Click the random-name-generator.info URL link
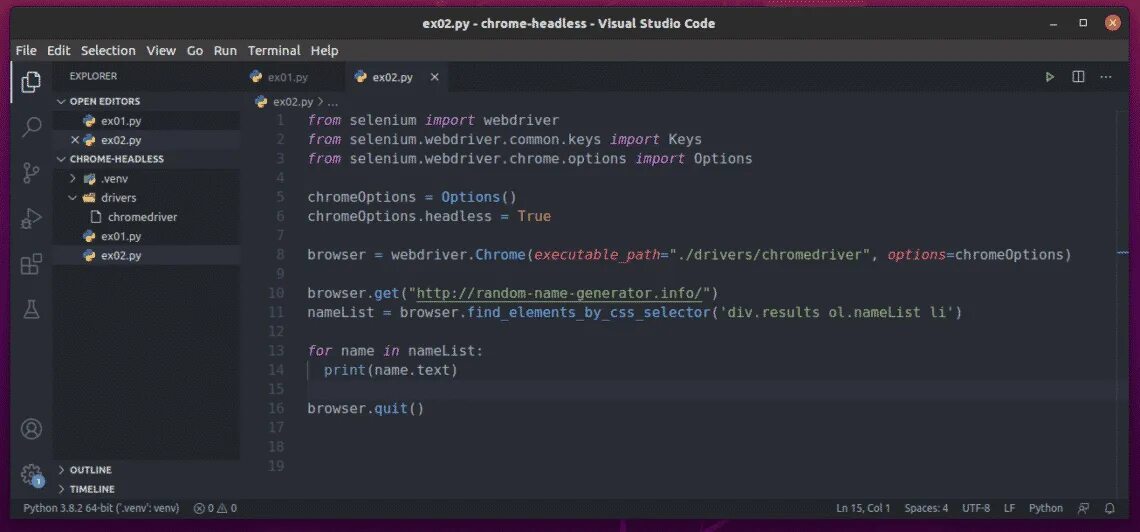Image resolution: width=1140 pixels, height=532 pixels. [560, 294]
